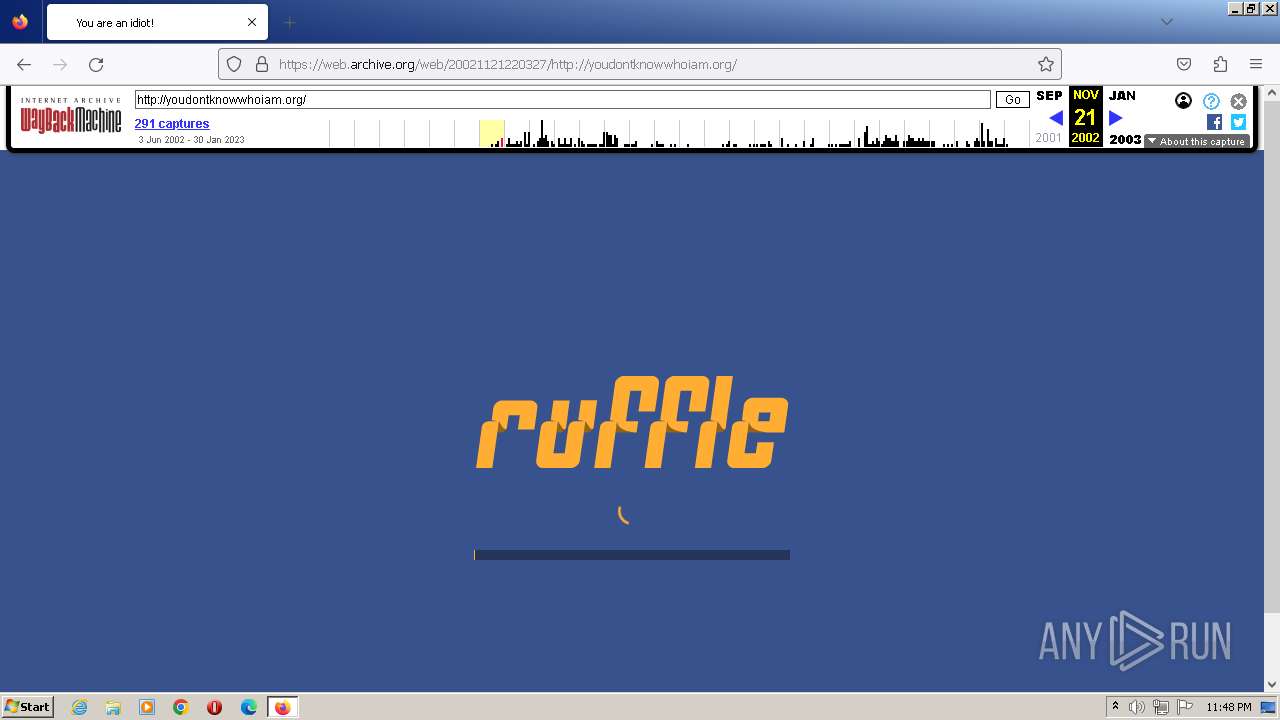Click the Firefox taskbar button
1280x720 pixels.
[282, 707]
